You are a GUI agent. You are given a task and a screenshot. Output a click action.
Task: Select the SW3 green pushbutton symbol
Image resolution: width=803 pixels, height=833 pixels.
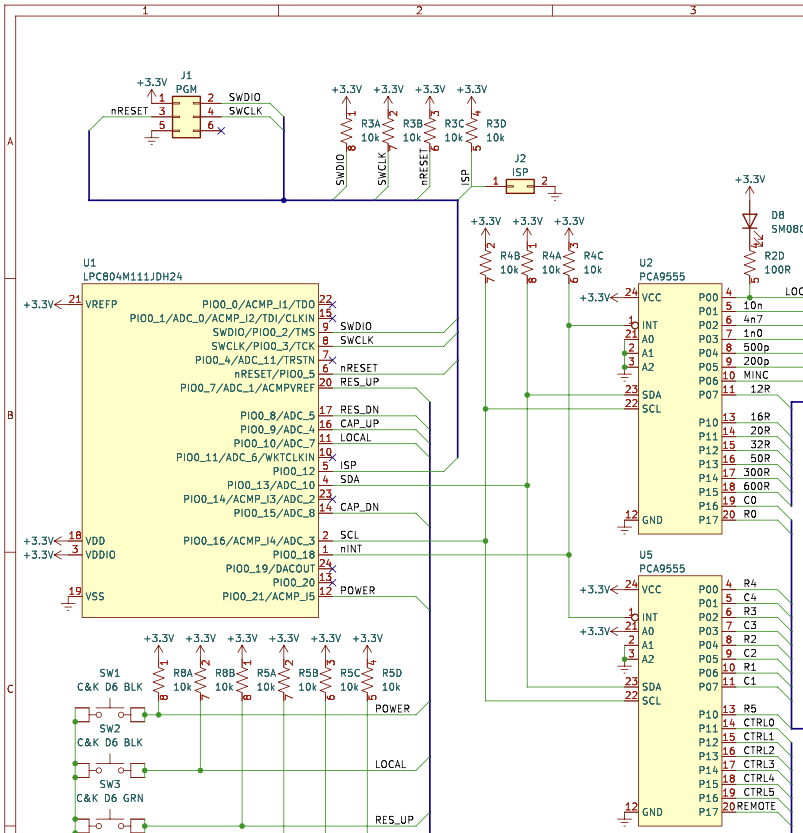(110, 822)
